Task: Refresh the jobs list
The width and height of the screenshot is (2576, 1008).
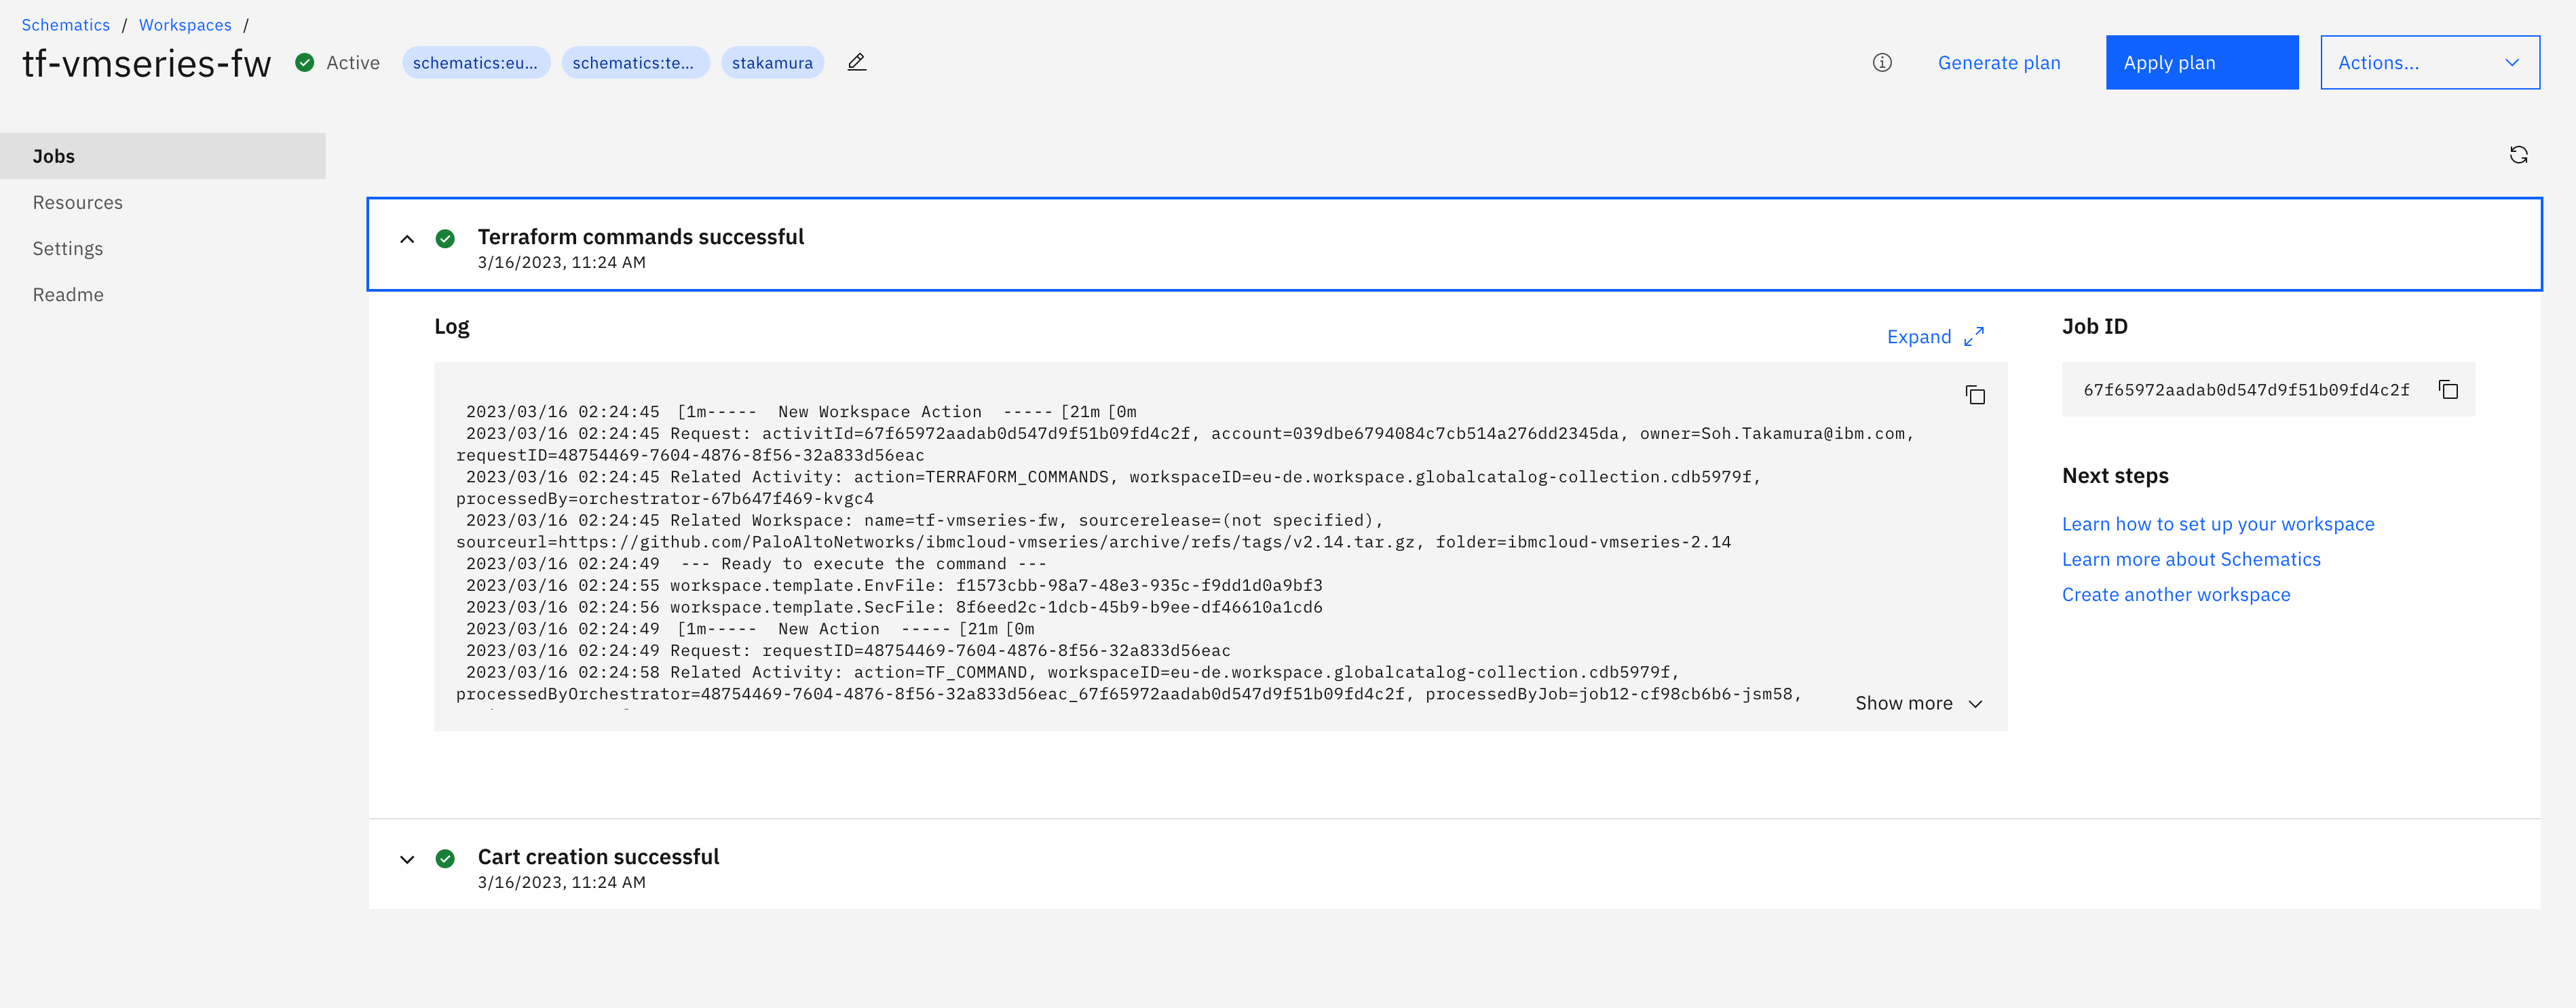Action: coord(2519,155)
